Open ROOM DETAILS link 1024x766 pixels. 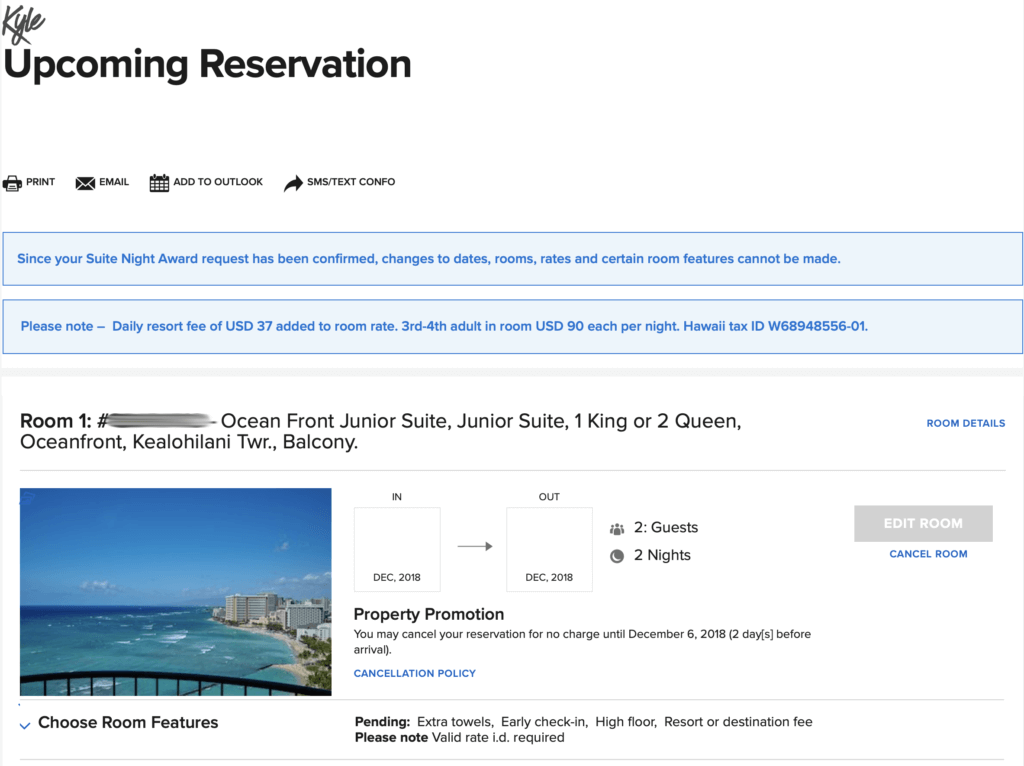tap(965, 423)
